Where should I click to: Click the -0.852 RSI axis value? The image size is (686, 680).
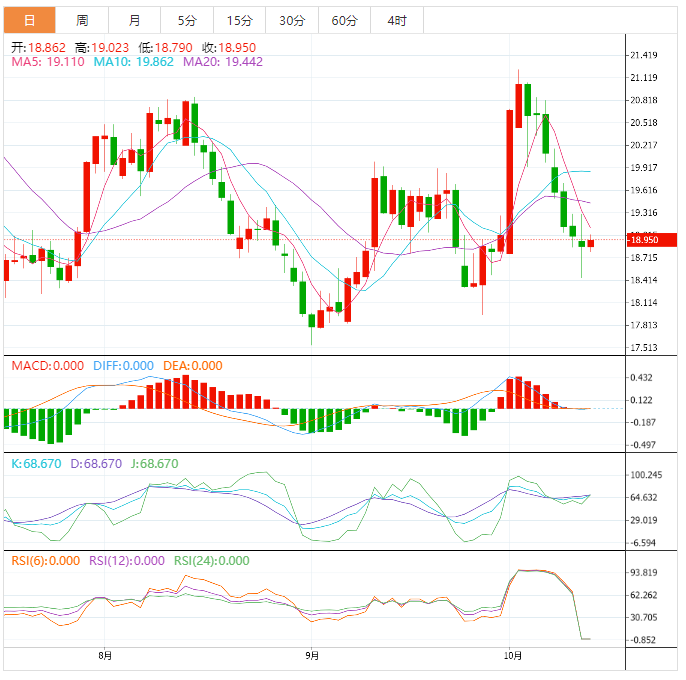(643, 640)
